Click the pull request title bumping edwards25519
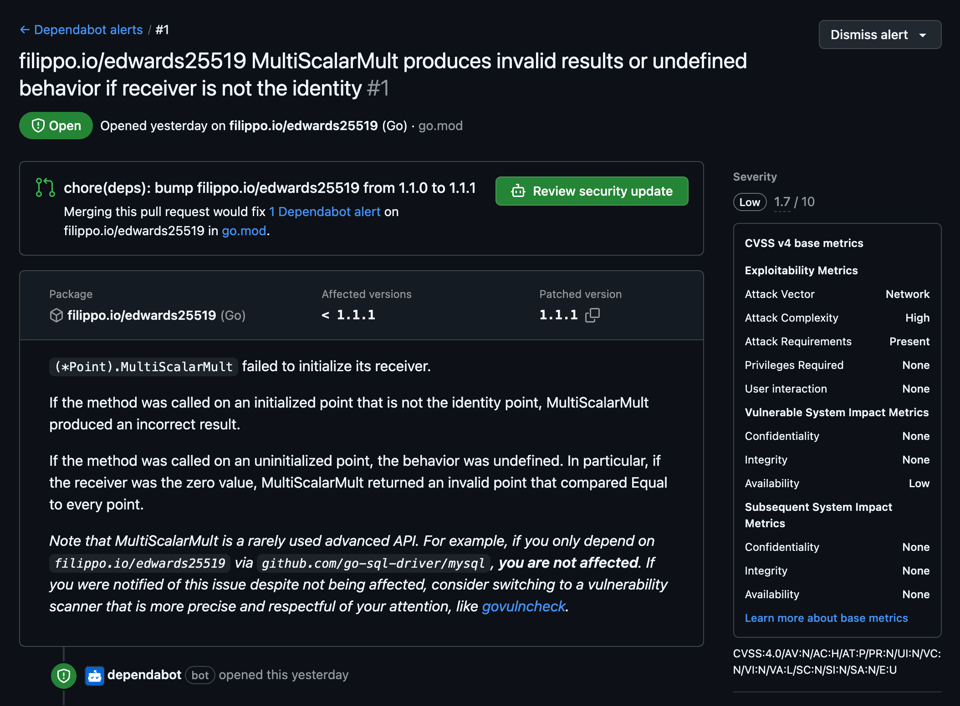Viewport: 960px width, 706px height. coord(269,188)
